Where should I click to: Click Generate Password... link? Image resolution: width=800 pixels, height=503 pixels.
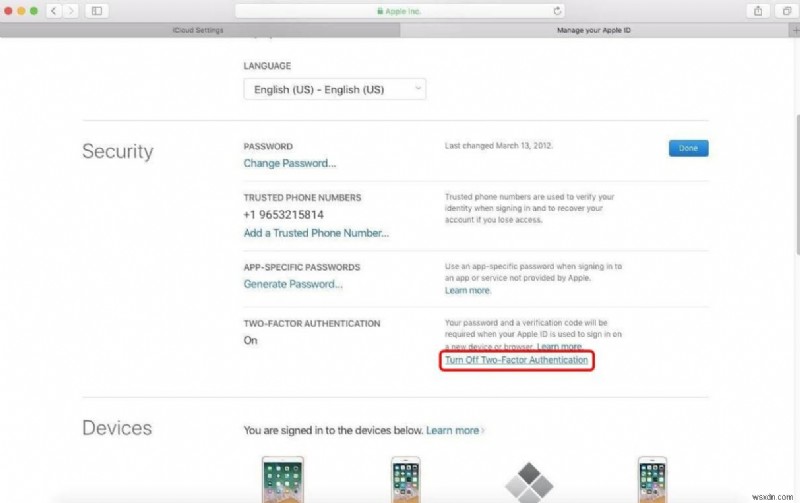(x=293, y=284)
